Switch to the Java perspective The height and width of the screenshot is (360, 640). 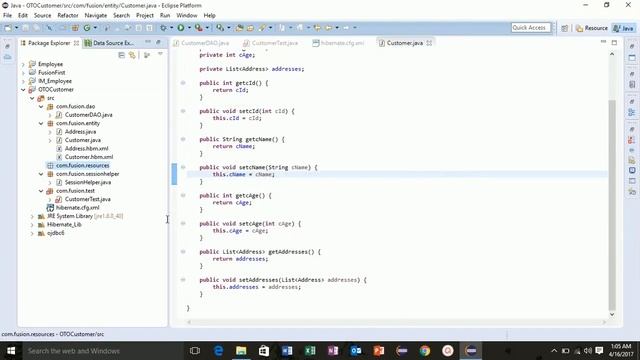[x=623, y=28]
